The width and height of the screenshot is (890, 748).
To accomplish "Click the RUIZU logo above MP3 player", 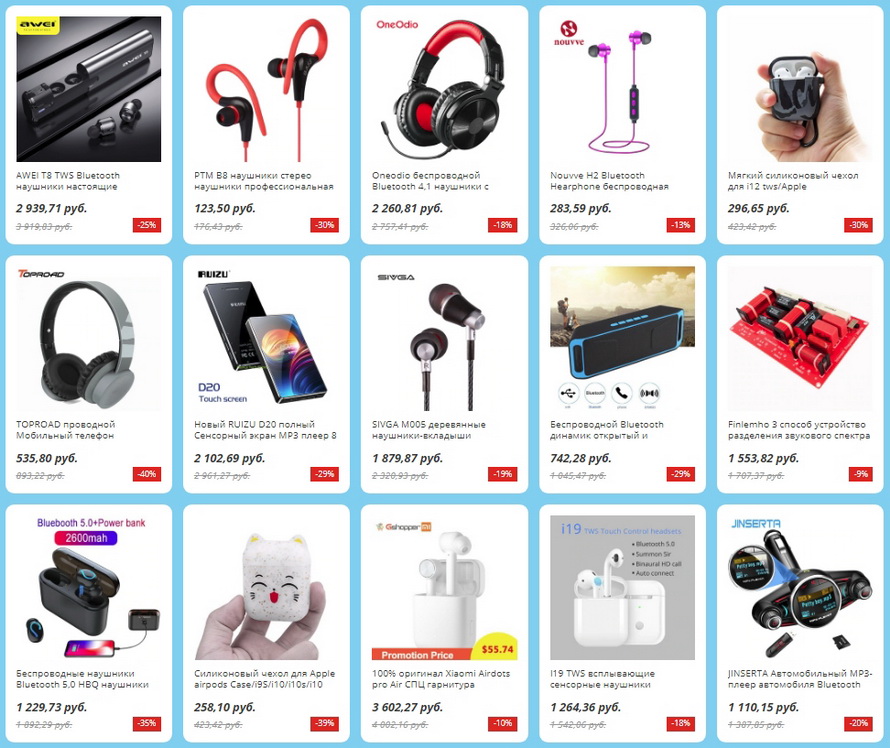I will pos(214,274).
